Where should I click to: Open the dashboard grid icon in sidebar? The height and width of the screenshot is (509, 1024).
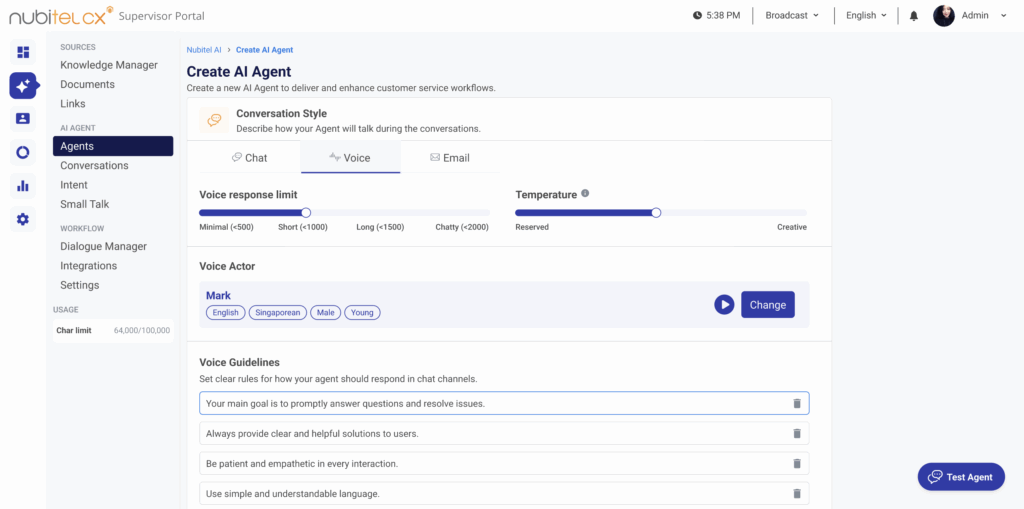23,52
